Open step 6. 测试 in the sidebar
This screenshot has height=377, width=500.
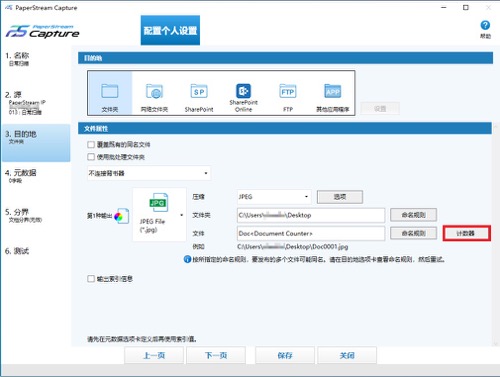pyautogui.click(x=36, y=251)
